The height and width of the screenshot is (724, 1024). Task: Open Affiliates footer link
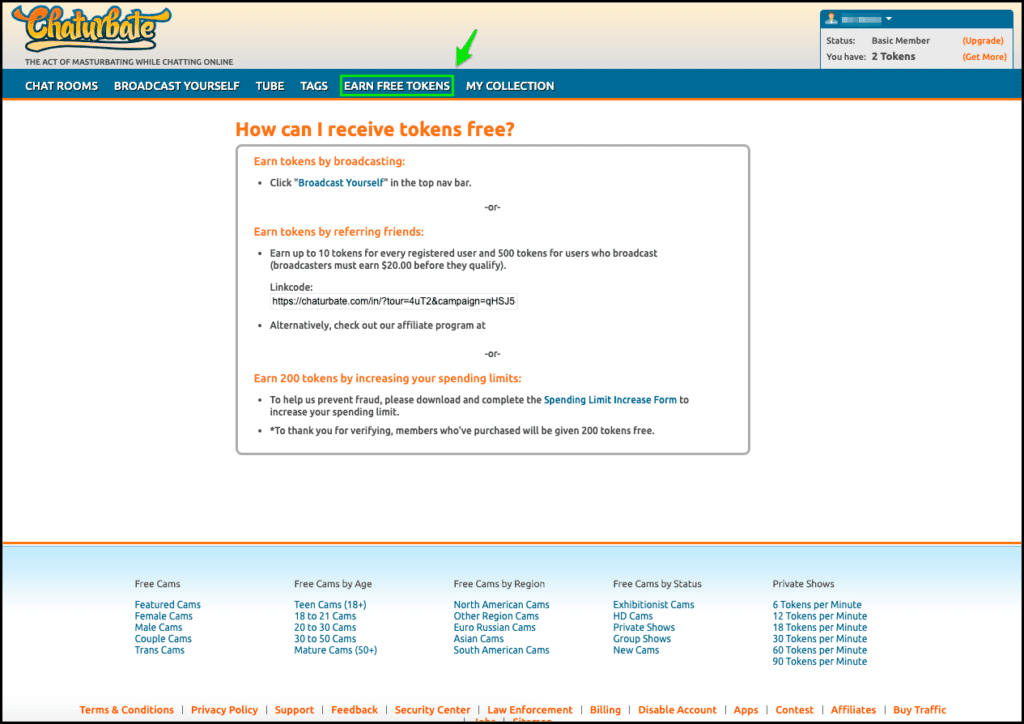pyautogui.click(x=854, y=710)
